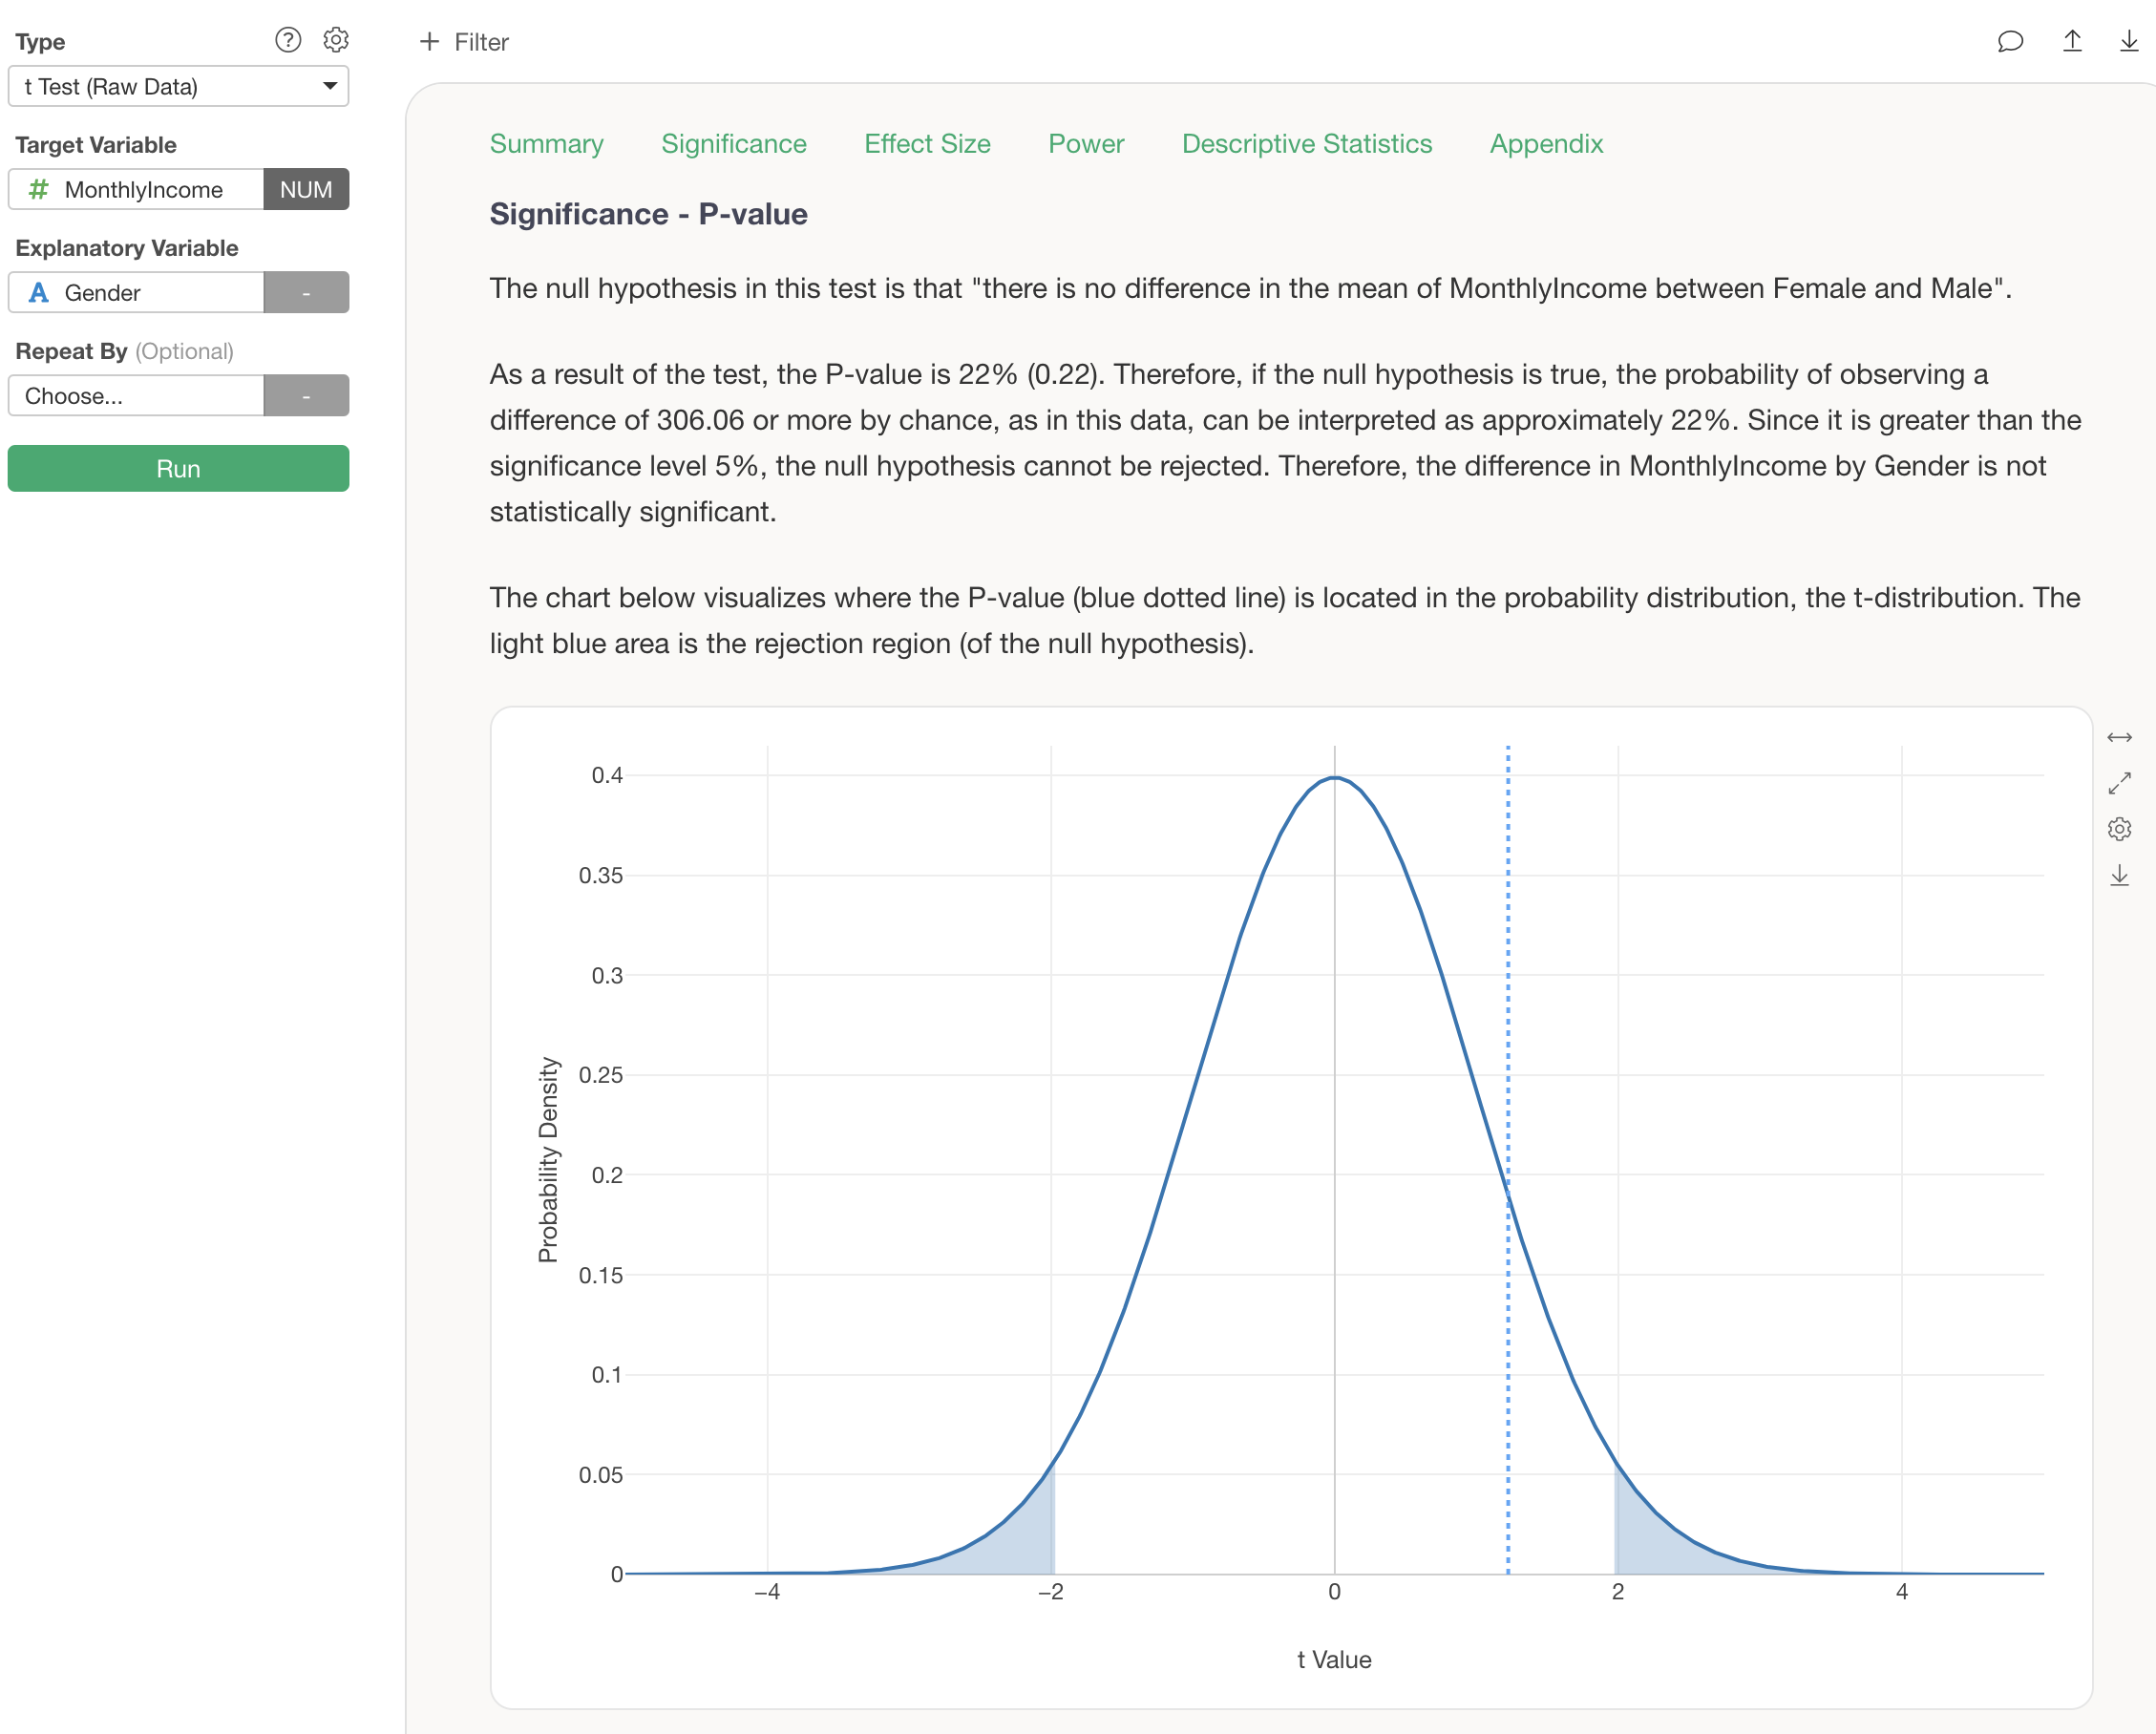The height and width of the screenshot is (1734, 2156).
Task: Open the Gender column option dash button
Action: pos(306,293)
